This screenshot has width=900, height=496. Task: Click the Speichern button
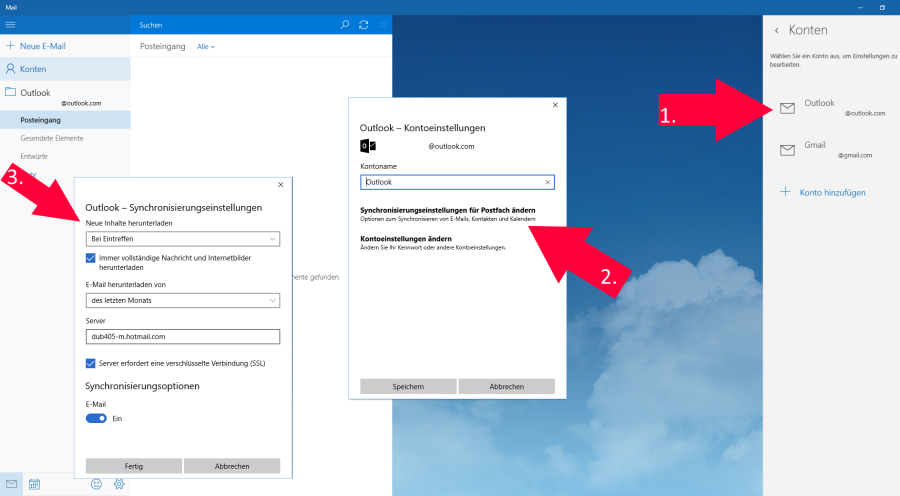[x=408, y=386]
